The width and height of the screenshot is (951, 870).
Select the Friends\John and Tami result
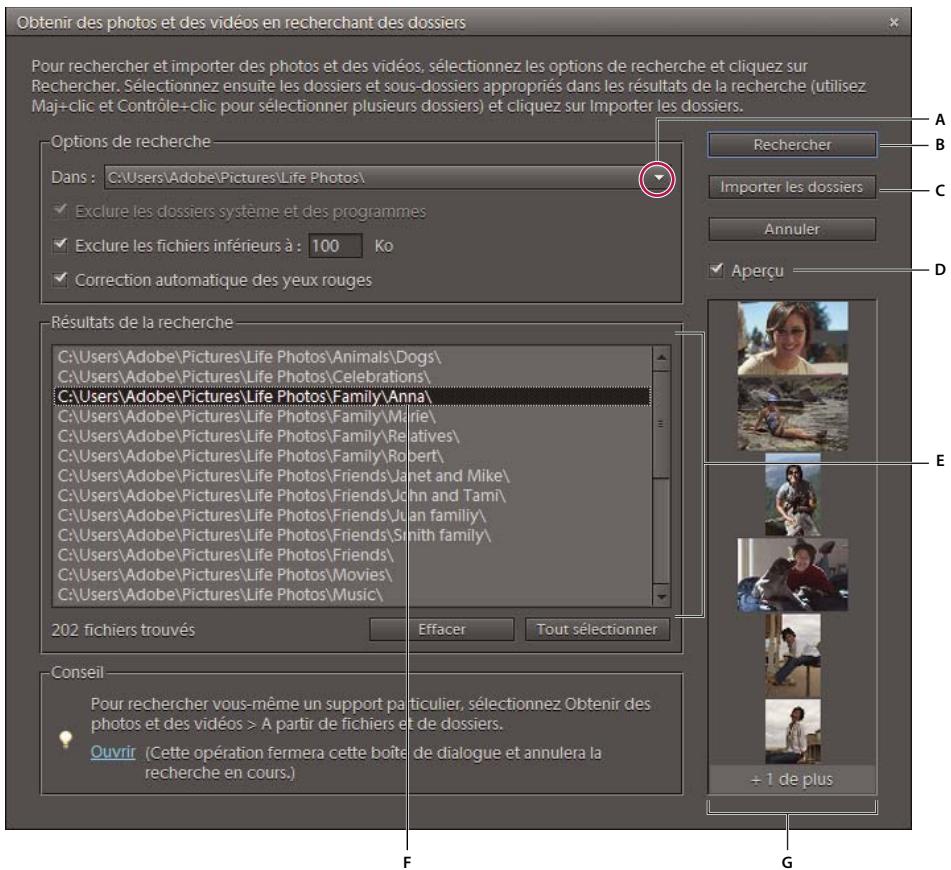[352, 496]
